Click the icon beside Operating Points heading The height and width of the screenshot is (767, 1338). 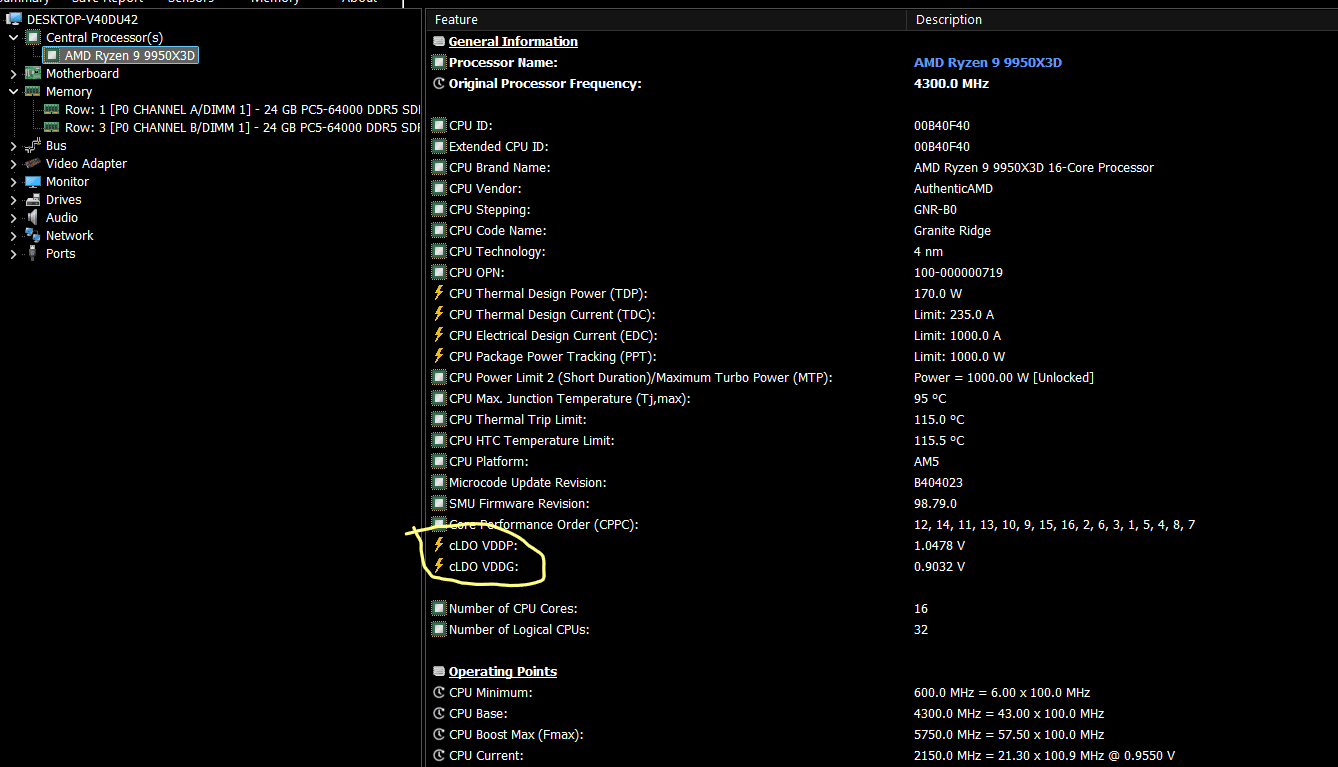pos(438,671)
